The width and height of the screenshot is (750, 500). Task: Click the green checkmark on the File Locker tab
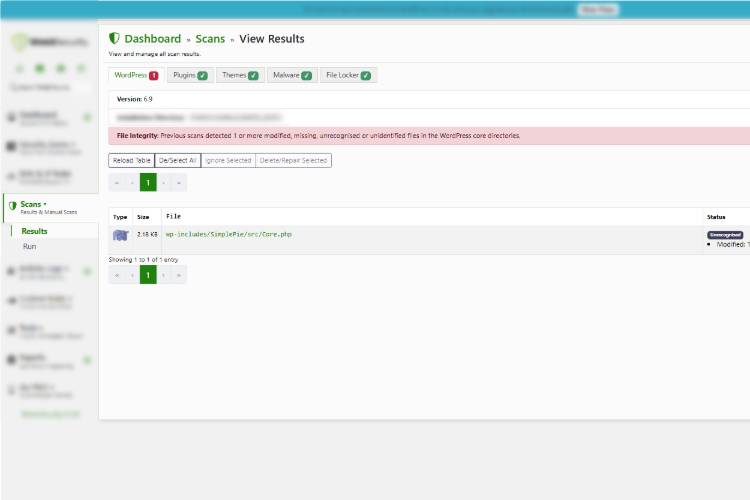366,75
